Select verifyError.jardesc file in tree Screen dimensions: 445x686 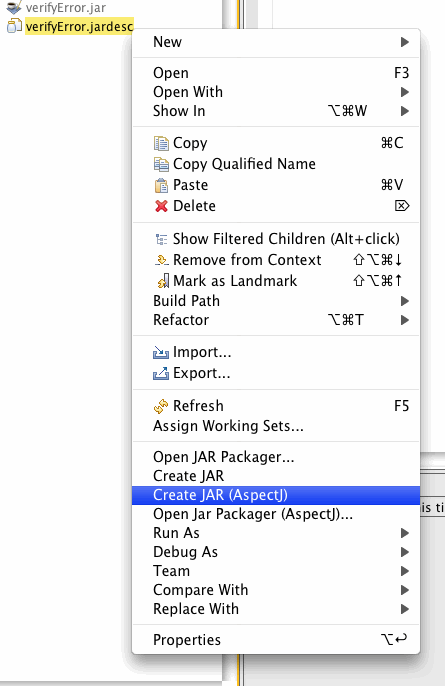coord(79,27)
